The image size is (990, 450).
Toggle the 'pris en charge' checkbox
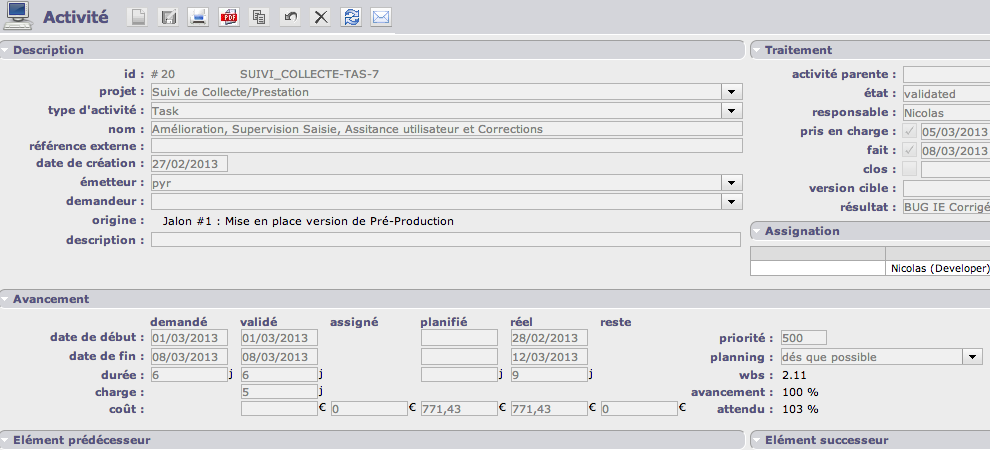point(909,132)
